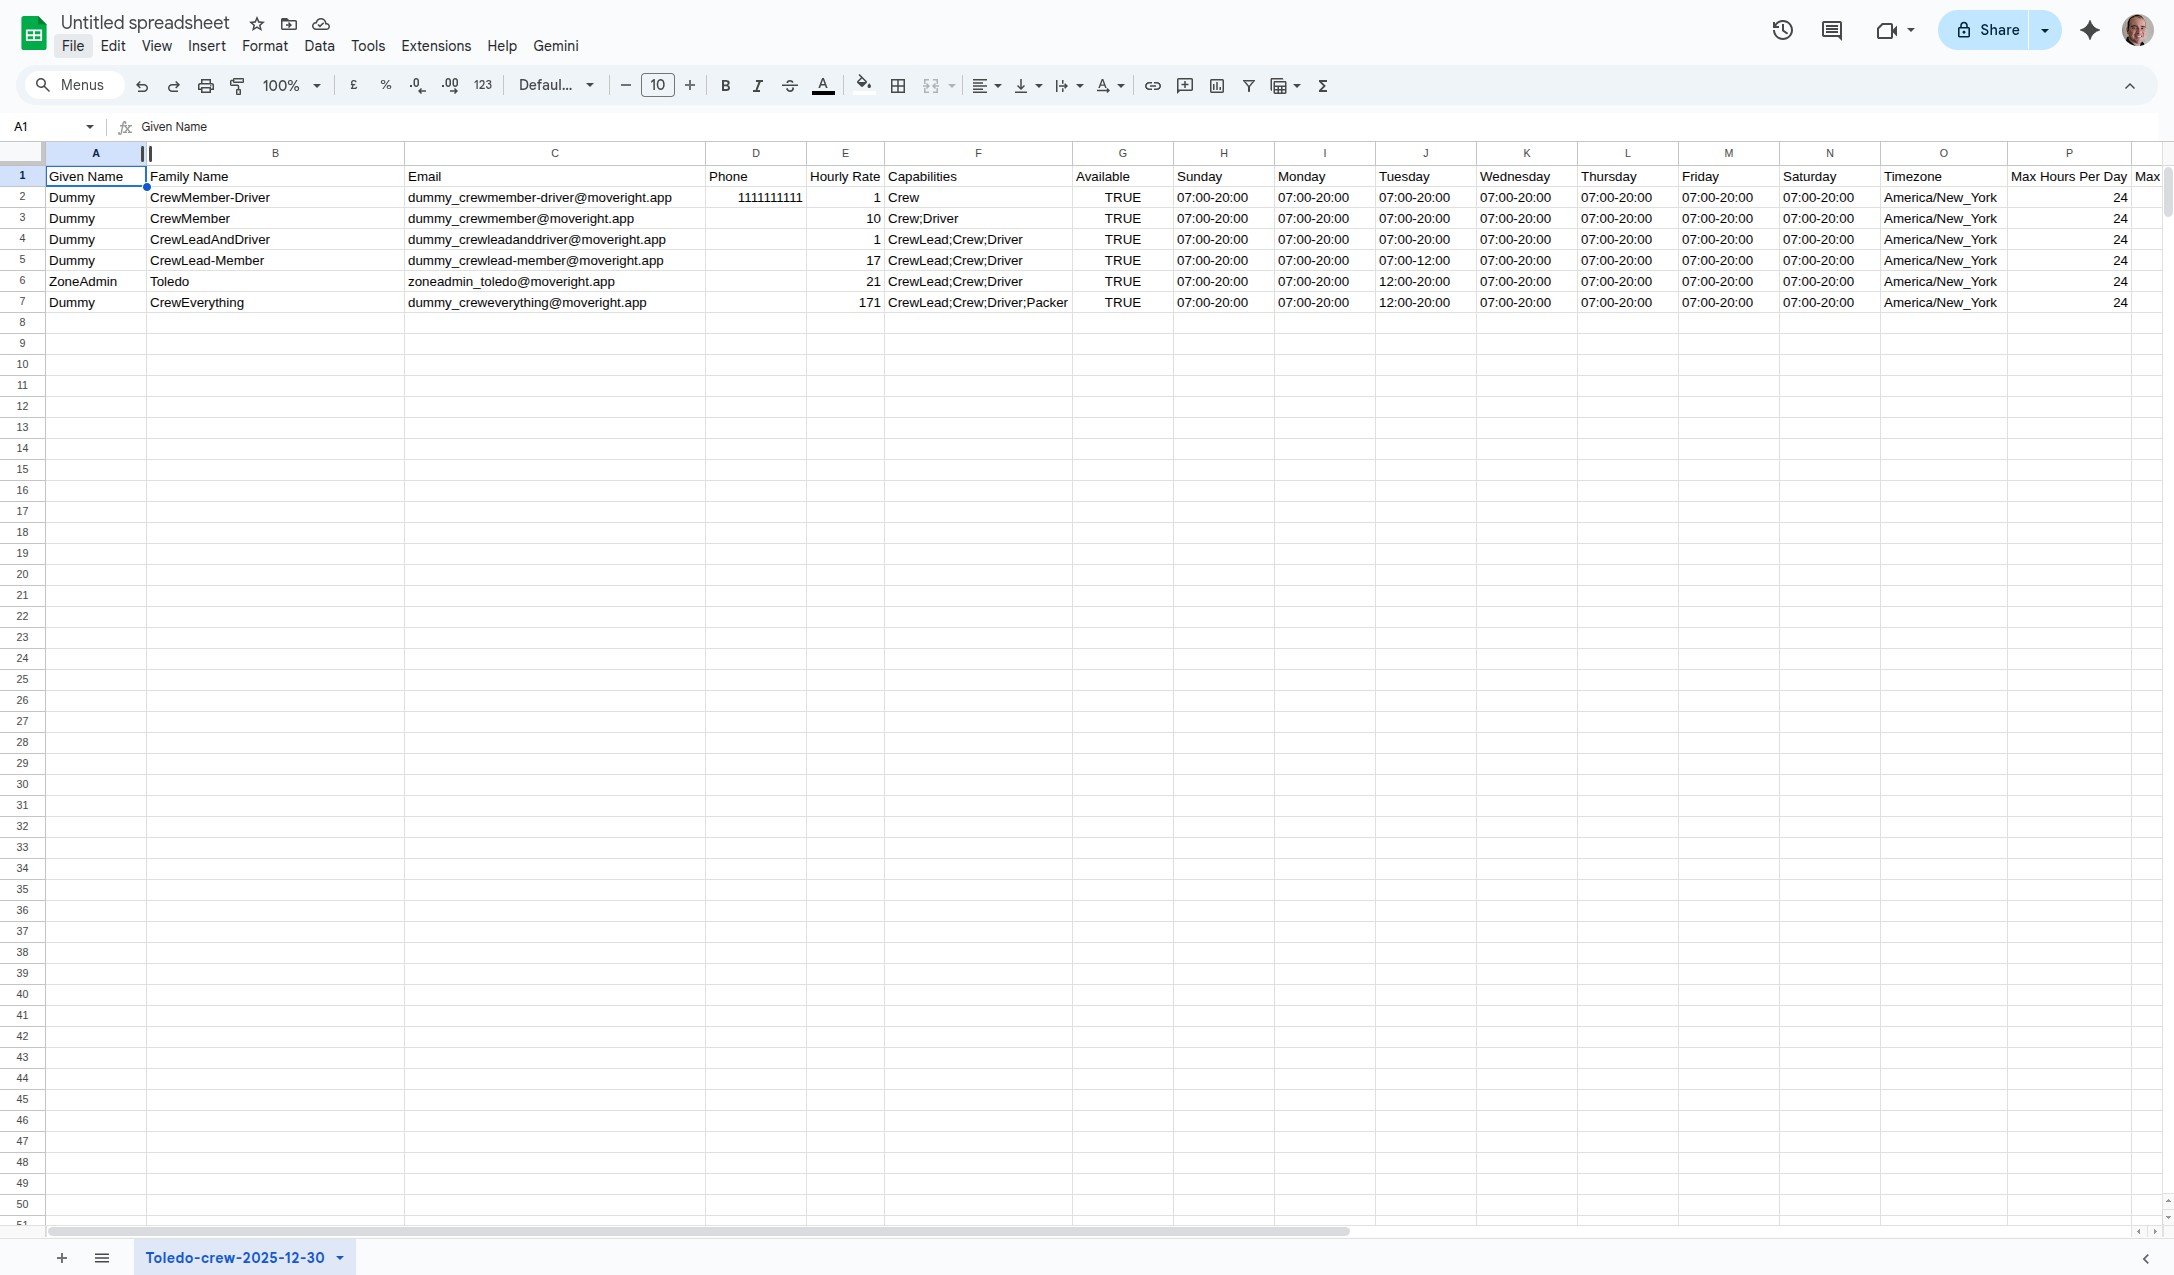The height and width of the screenshot is (1275, 2174).
Task: Toggle bold formatting
Action: click(726, 86)
